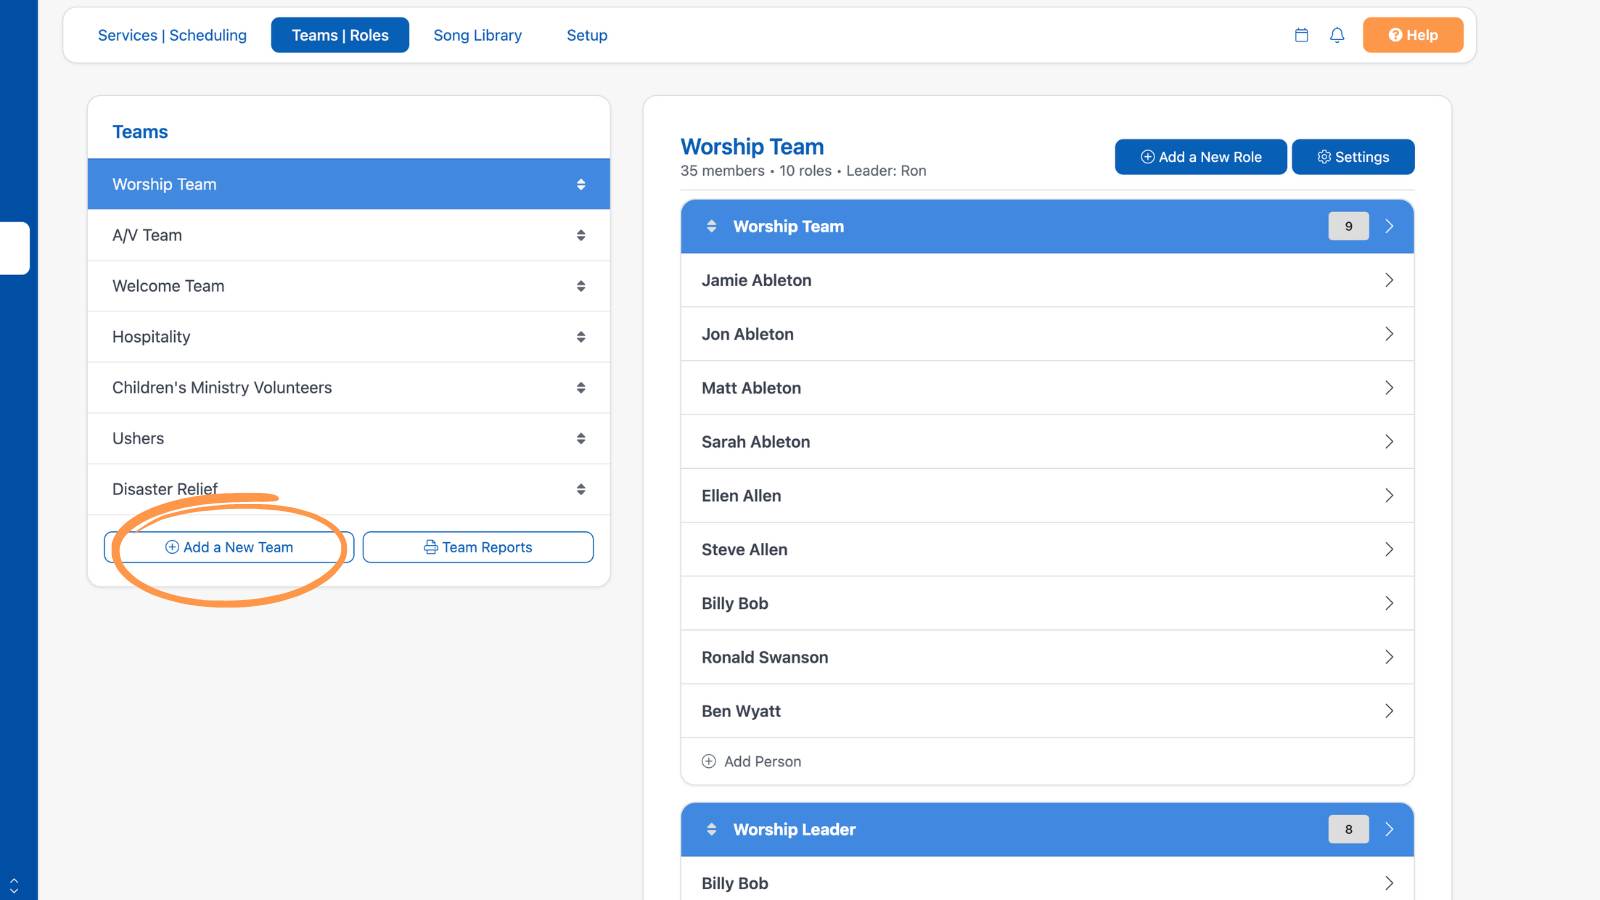Click sort handle on Children's Ministry Volunteers
The height and width of the screenshot is (900, 1600).
tap(581, 388)
